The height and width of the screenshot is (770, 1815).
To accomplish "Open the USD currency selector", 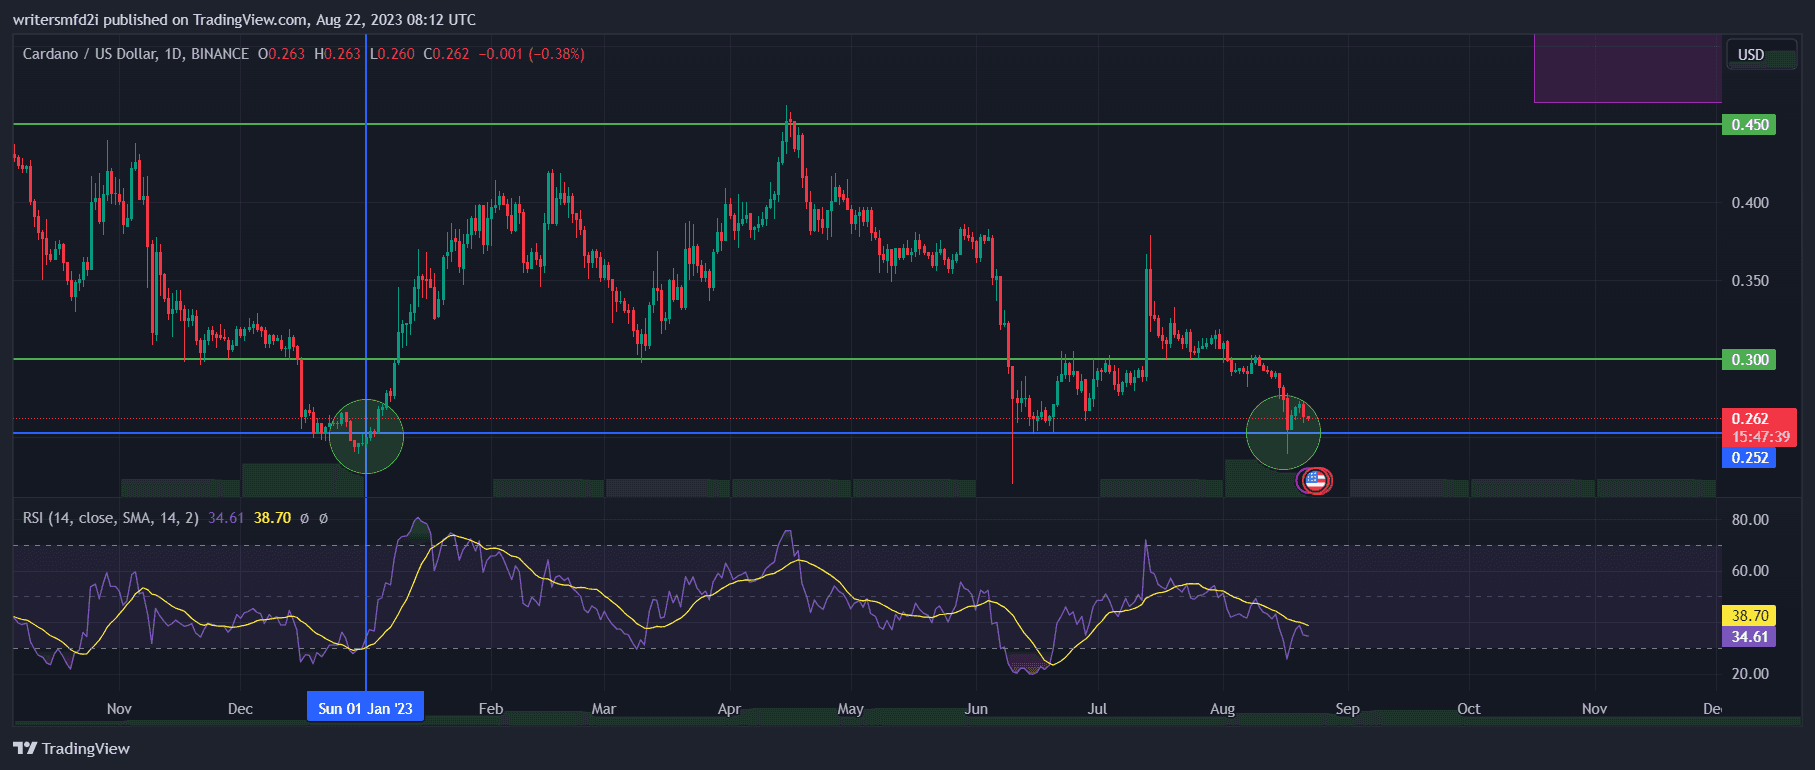I will click(1750, 55).
